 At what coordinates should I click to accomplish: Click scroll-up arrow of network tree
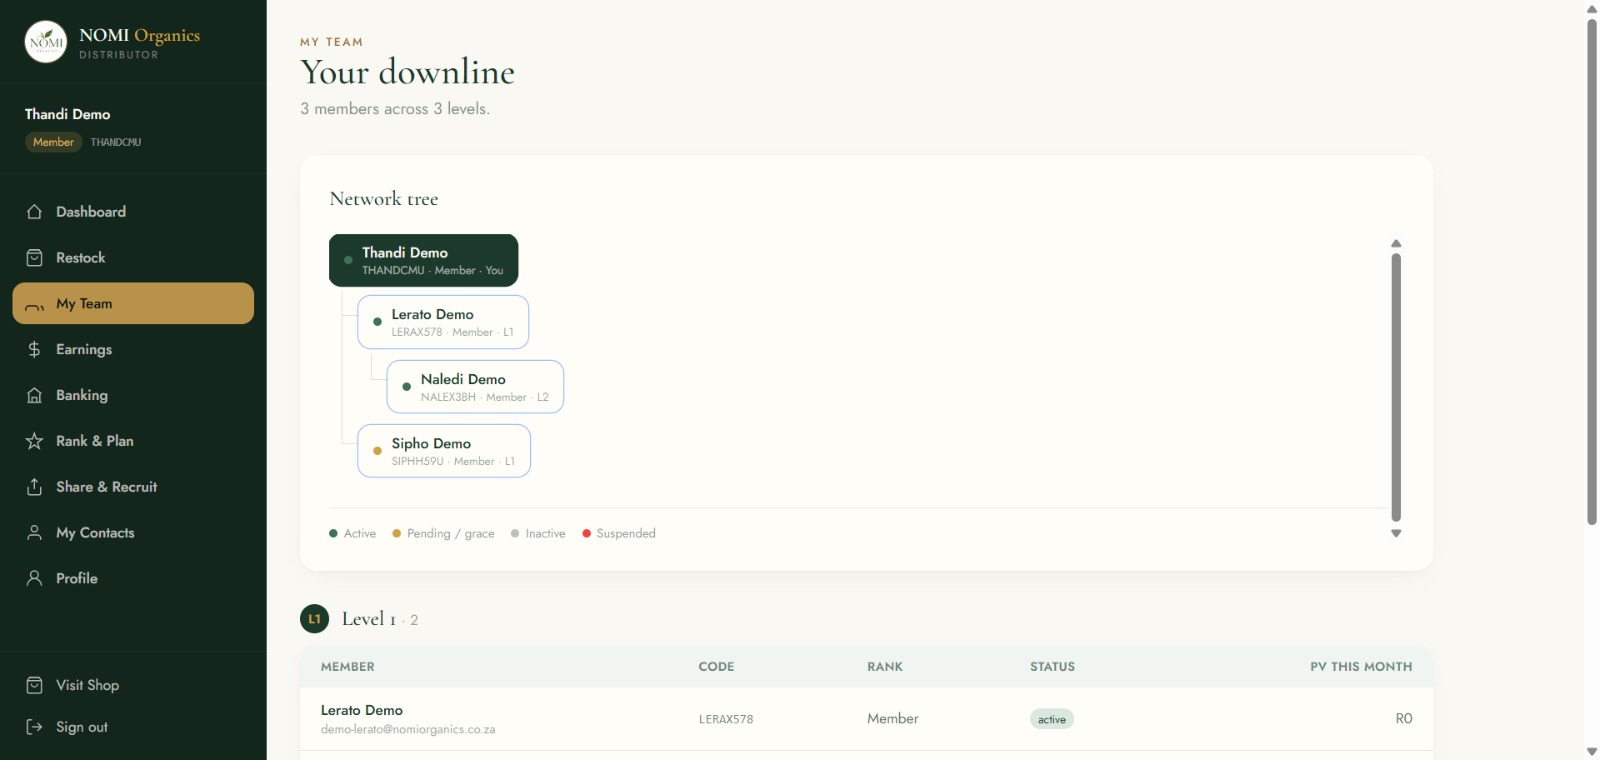point(1396,244)
